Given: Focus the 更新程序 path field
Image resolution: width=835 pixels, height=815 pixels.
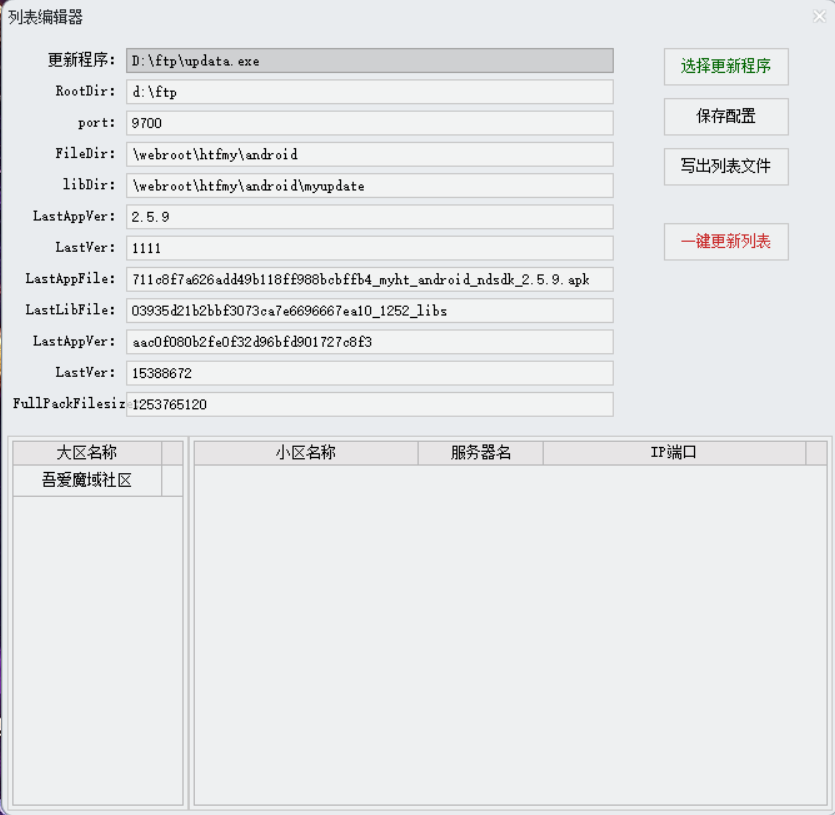Looking at the screenshot, I should pos(370,61).
